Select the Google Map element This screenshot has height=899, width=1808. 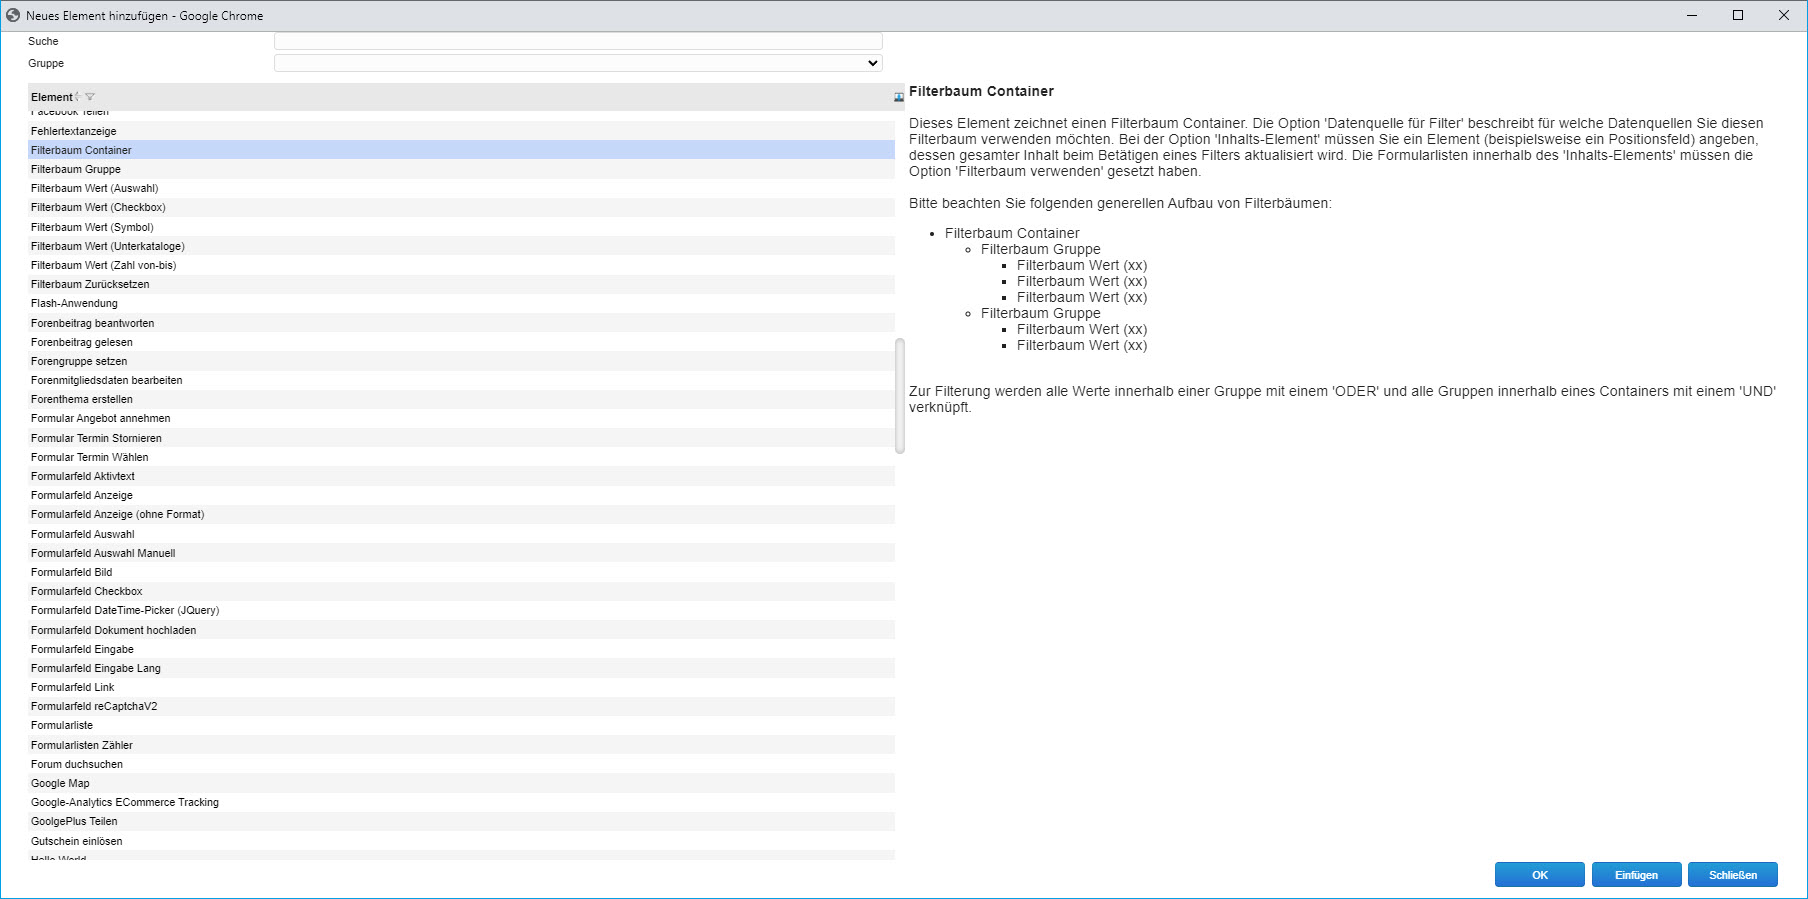[x=60, y=783]
